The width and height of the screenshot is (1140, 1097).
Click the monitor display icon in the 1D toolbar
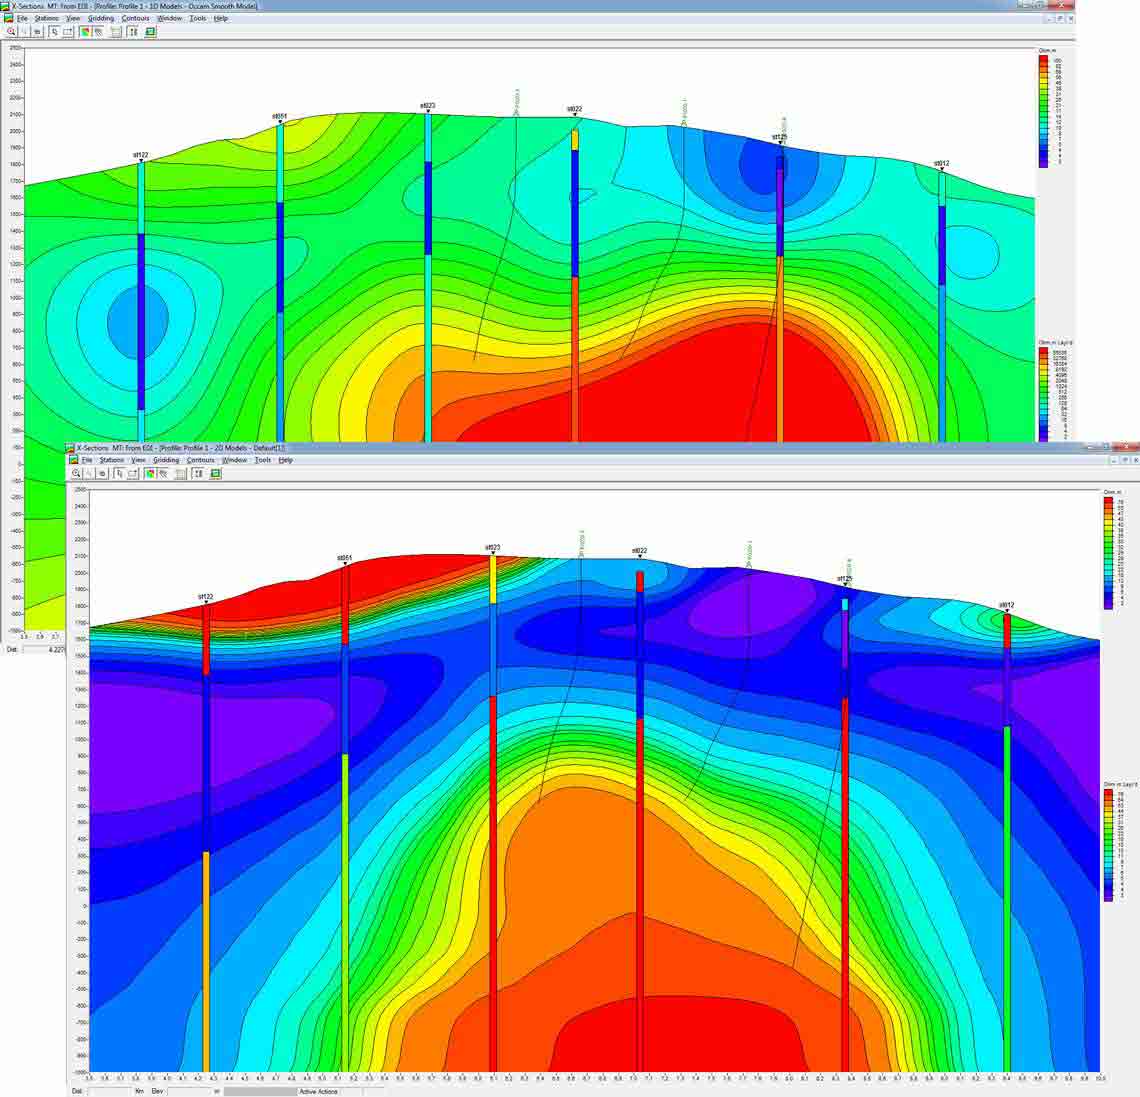click(x=149, y=31)
